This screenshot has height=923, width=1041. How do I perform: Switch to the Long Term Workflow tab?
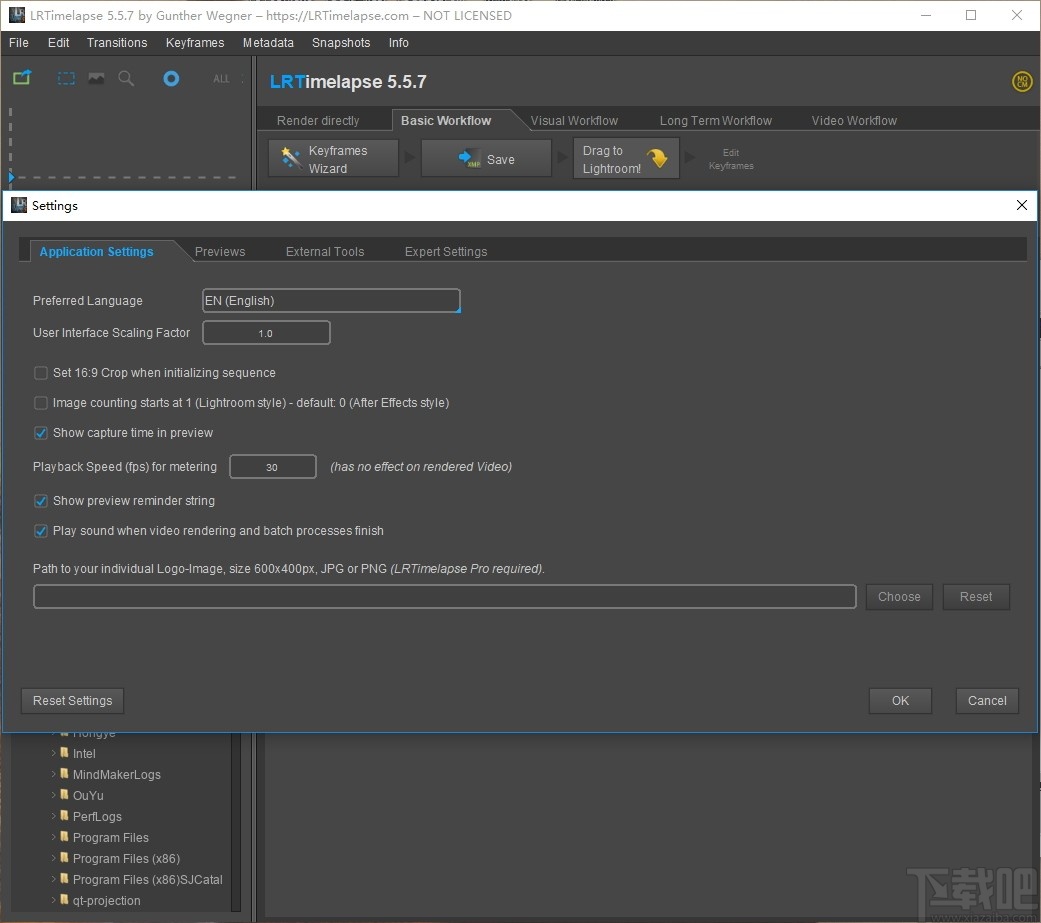716,121
